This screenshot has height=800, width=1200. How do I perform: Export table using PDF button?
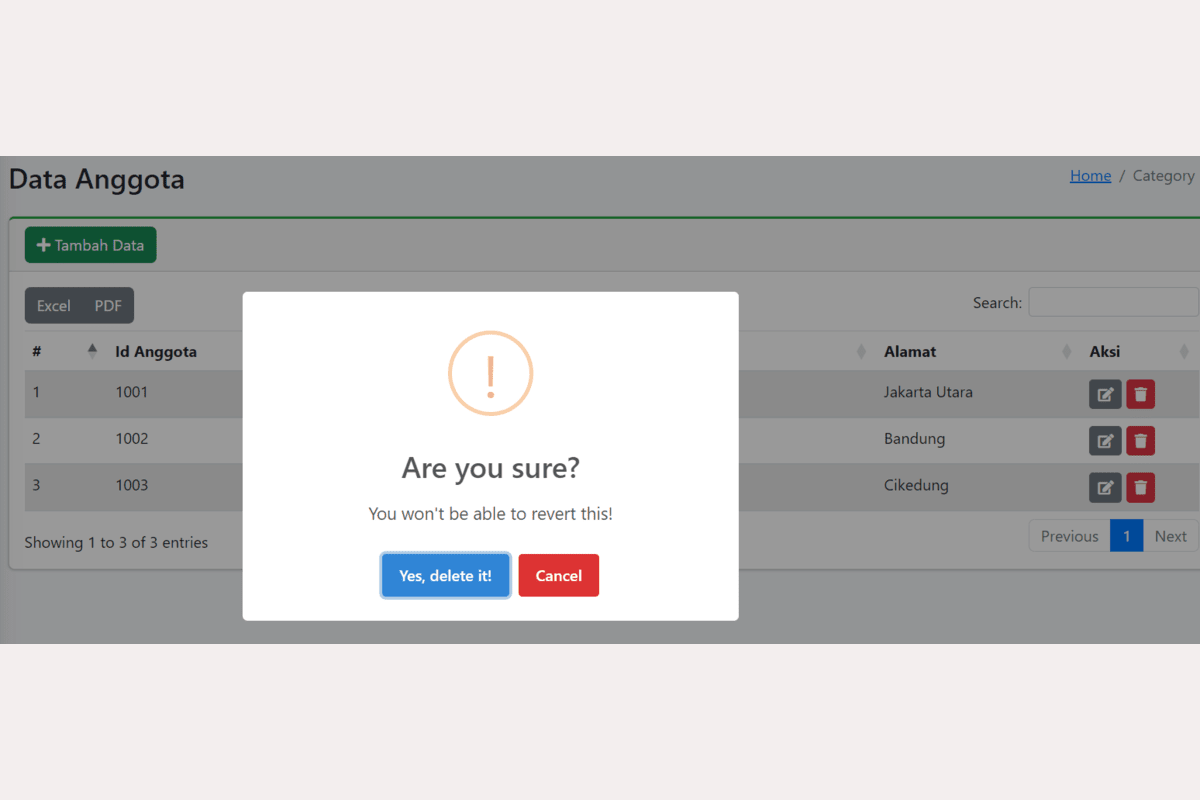pyautogui.click(x=108, y=306)
